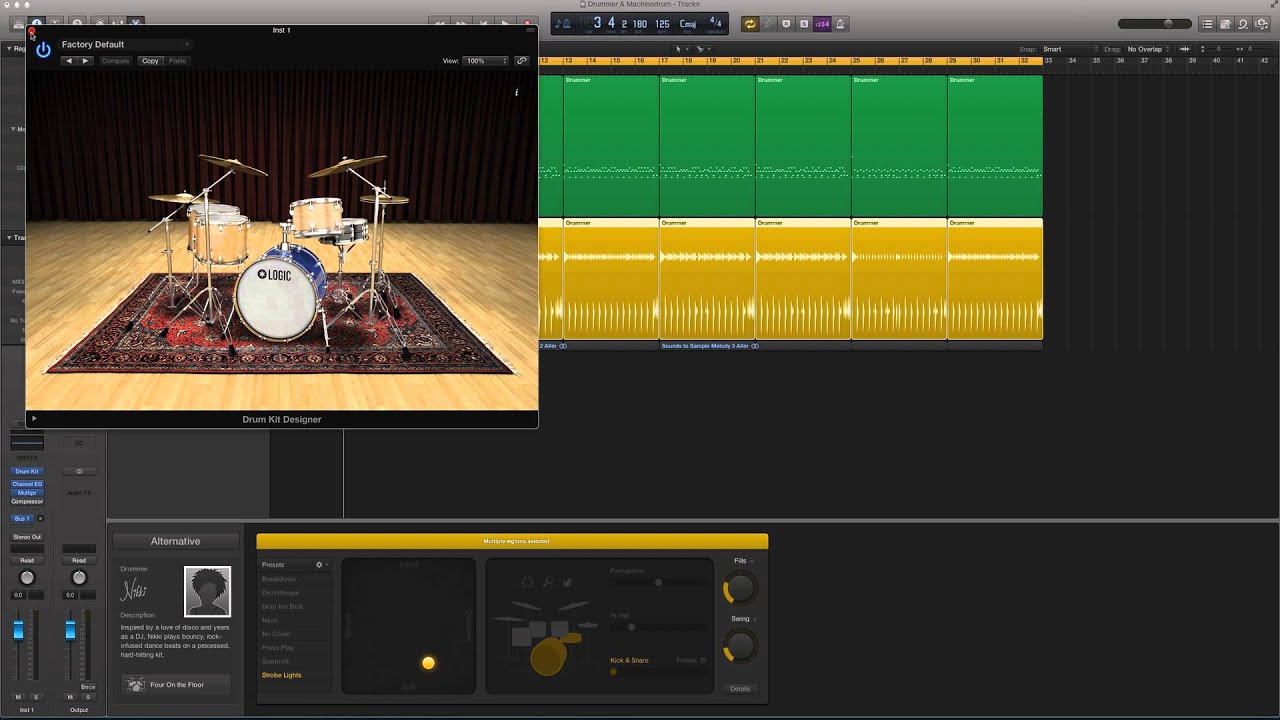Viewport: 1280px width, 720px height.
Task: Open the Channel EQ plug-in slot
Action: (x=27, y=484)
